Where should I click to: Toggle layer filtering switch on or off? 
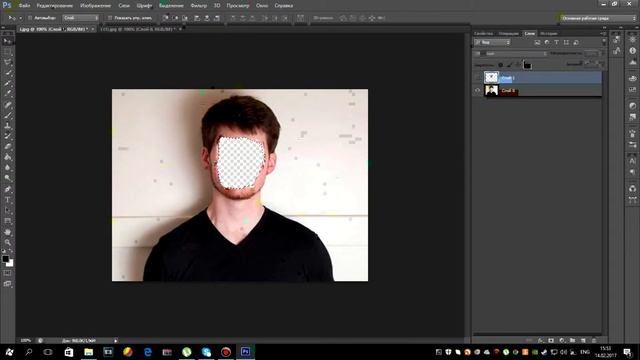604,42
